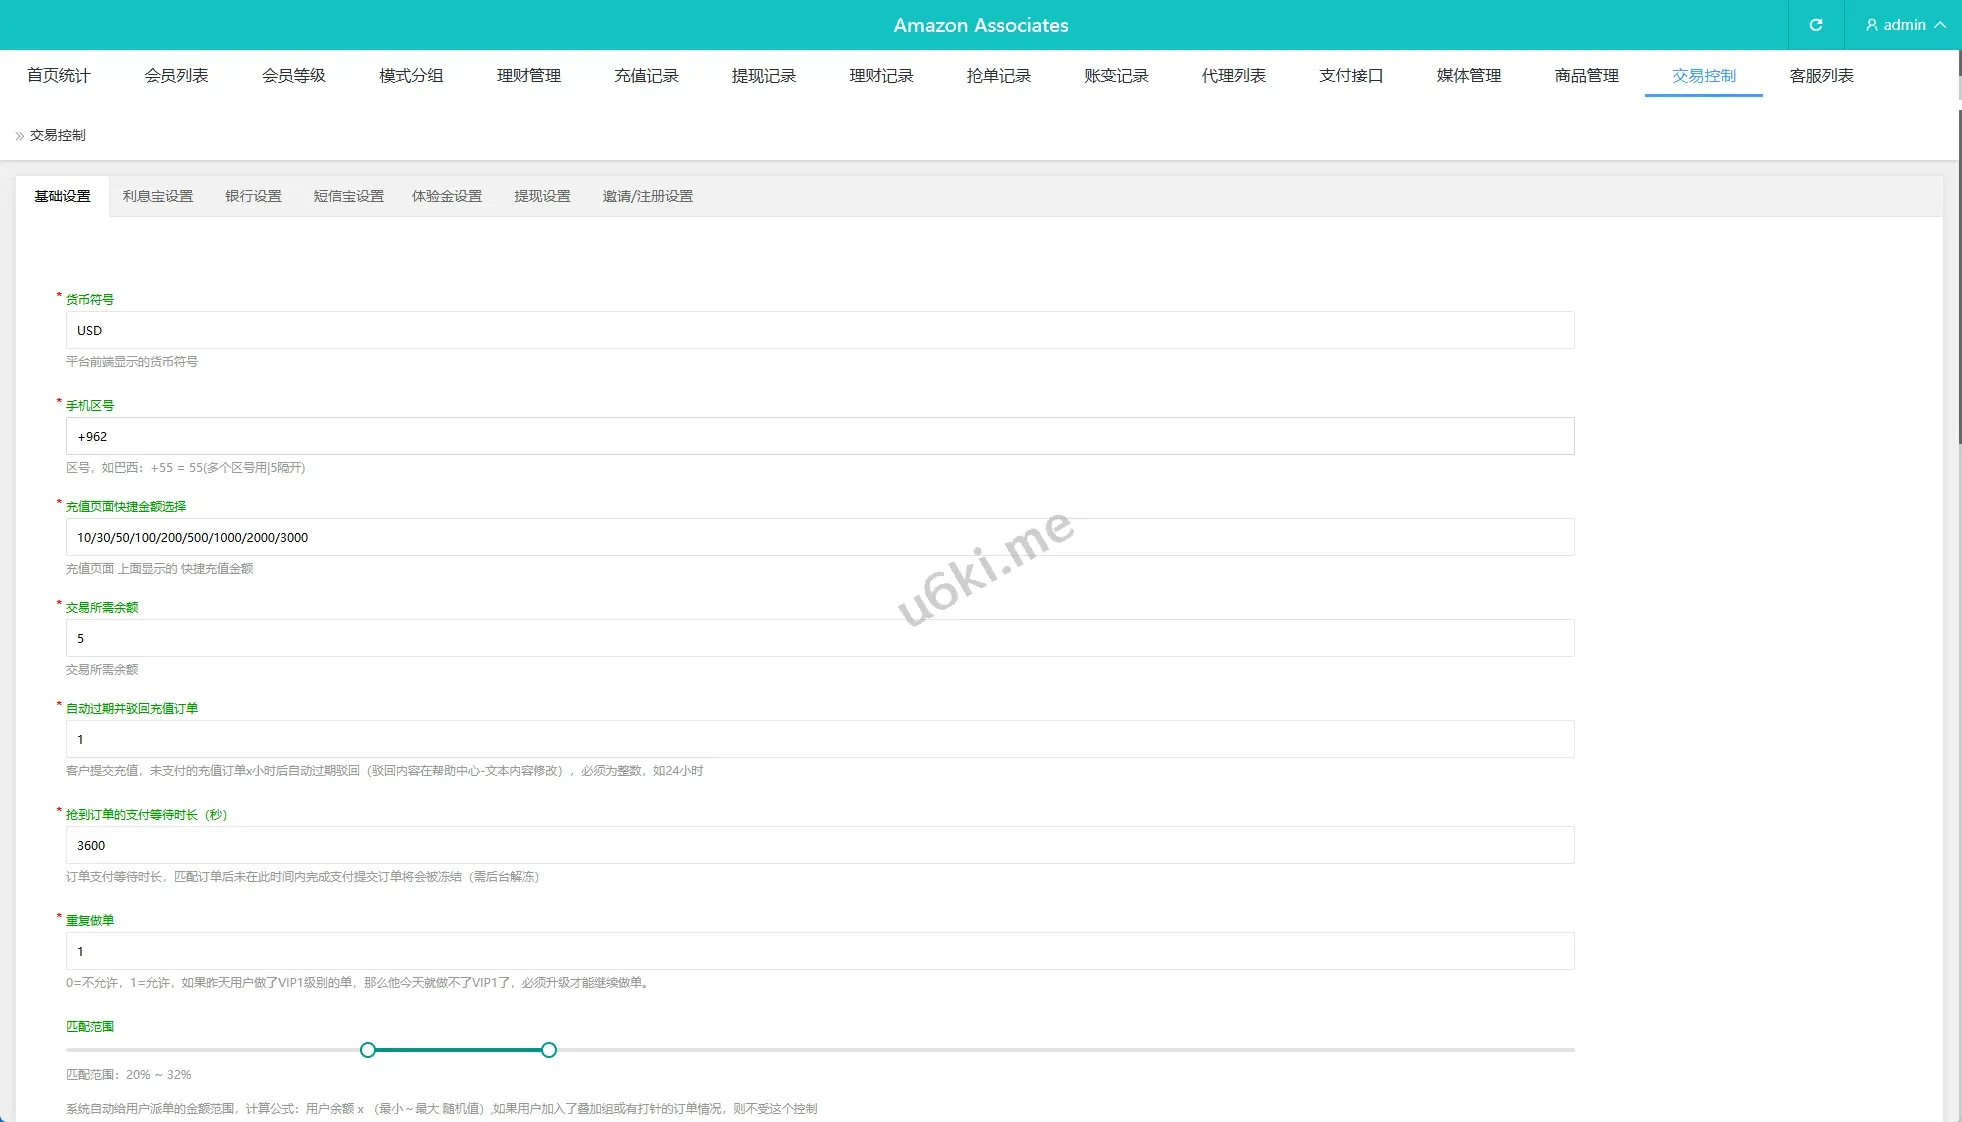1962x1122 pixels.
Task: Focus the 手机区号 +962 field
Action: tap(820, 437)
